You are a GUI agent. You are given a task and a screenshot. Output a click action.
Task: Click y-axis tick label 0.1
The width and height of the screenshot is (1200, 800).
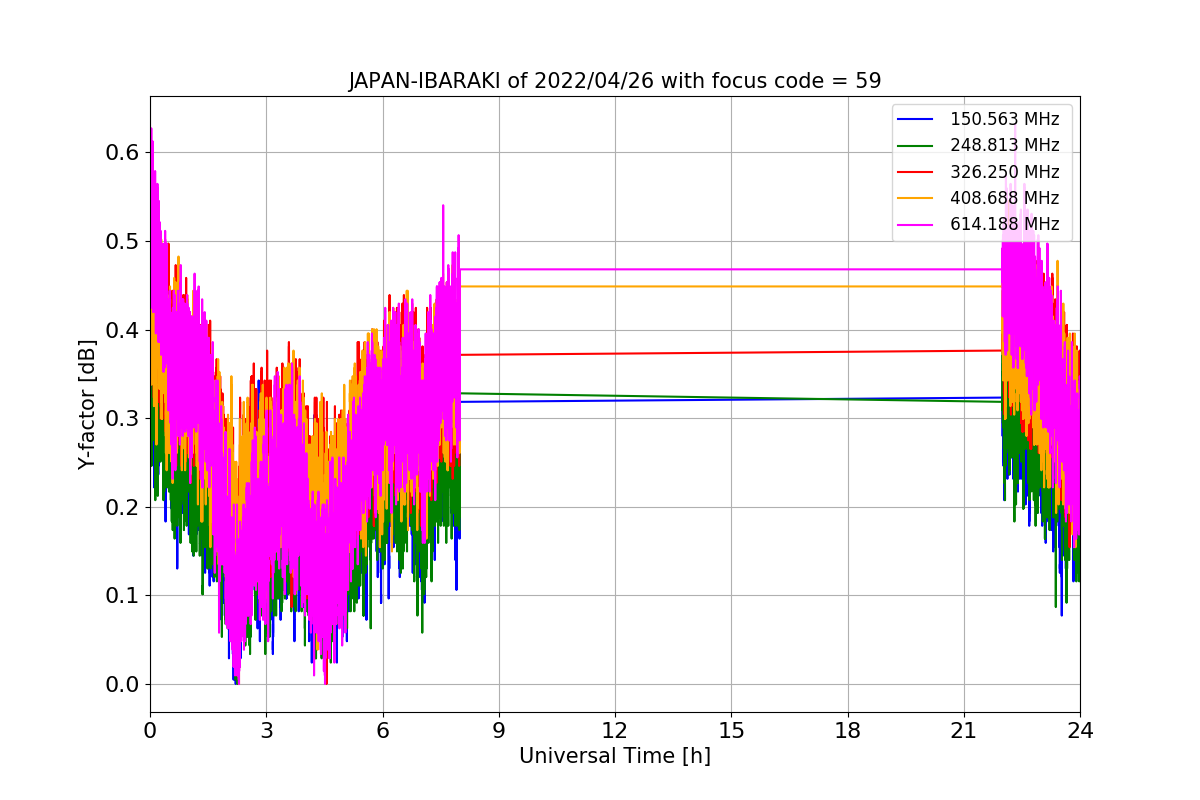[124, 595]
